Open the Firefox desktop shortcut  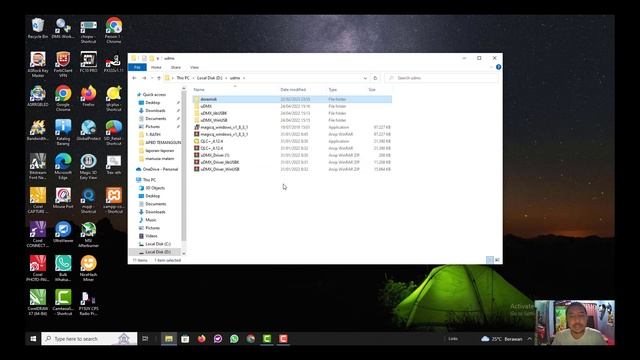[88, 96]
